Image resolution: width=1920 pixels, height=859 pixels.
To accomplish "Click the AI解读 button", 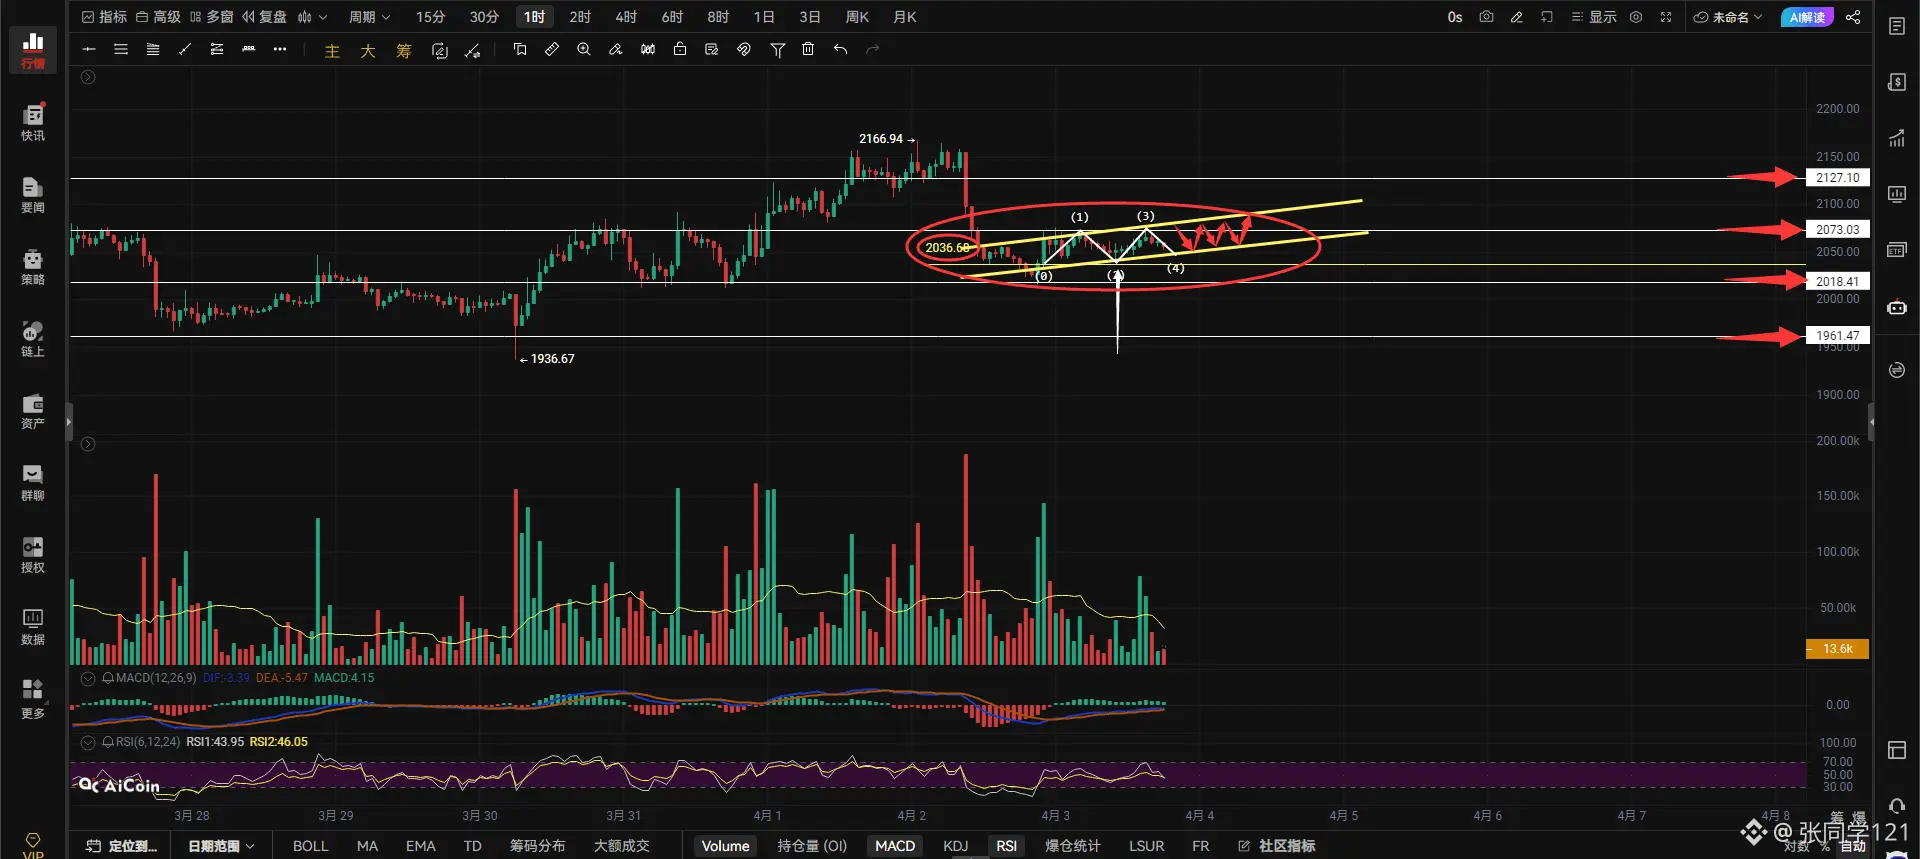I will 1807,17.
